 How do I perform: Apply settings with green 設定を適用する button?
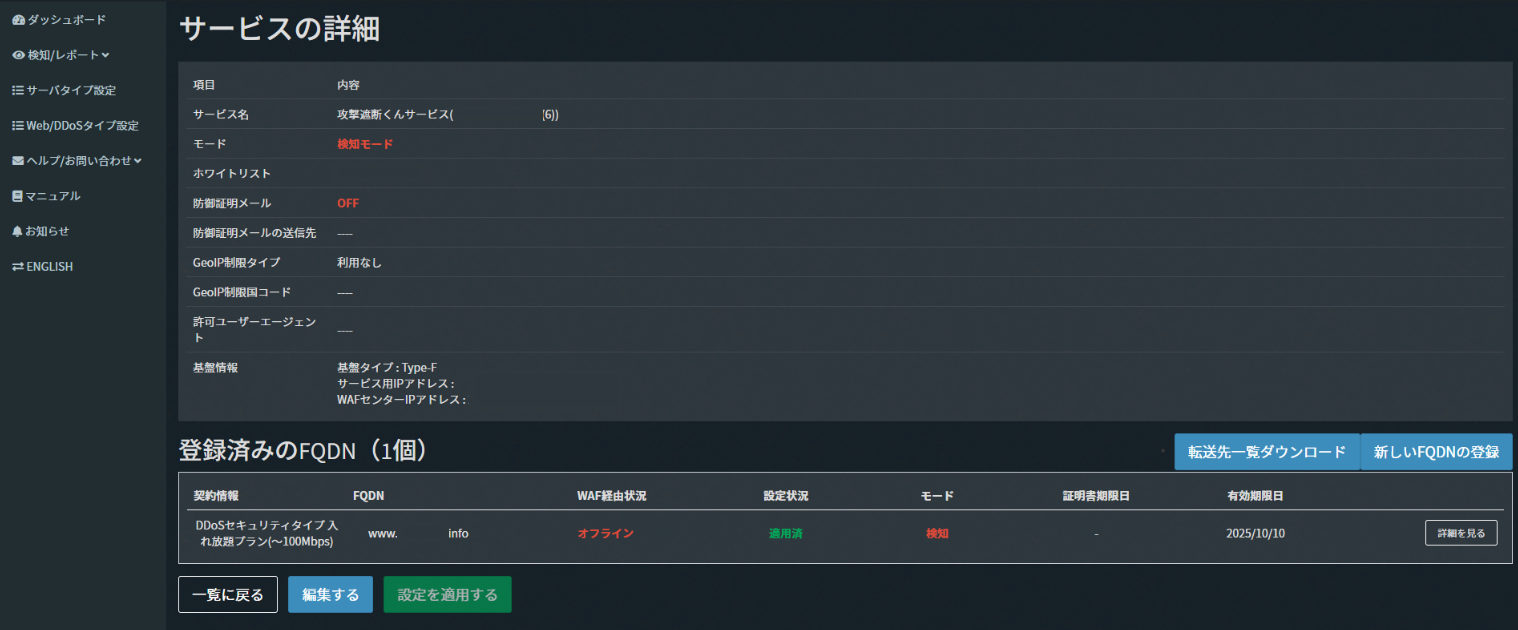coord(447,595)
